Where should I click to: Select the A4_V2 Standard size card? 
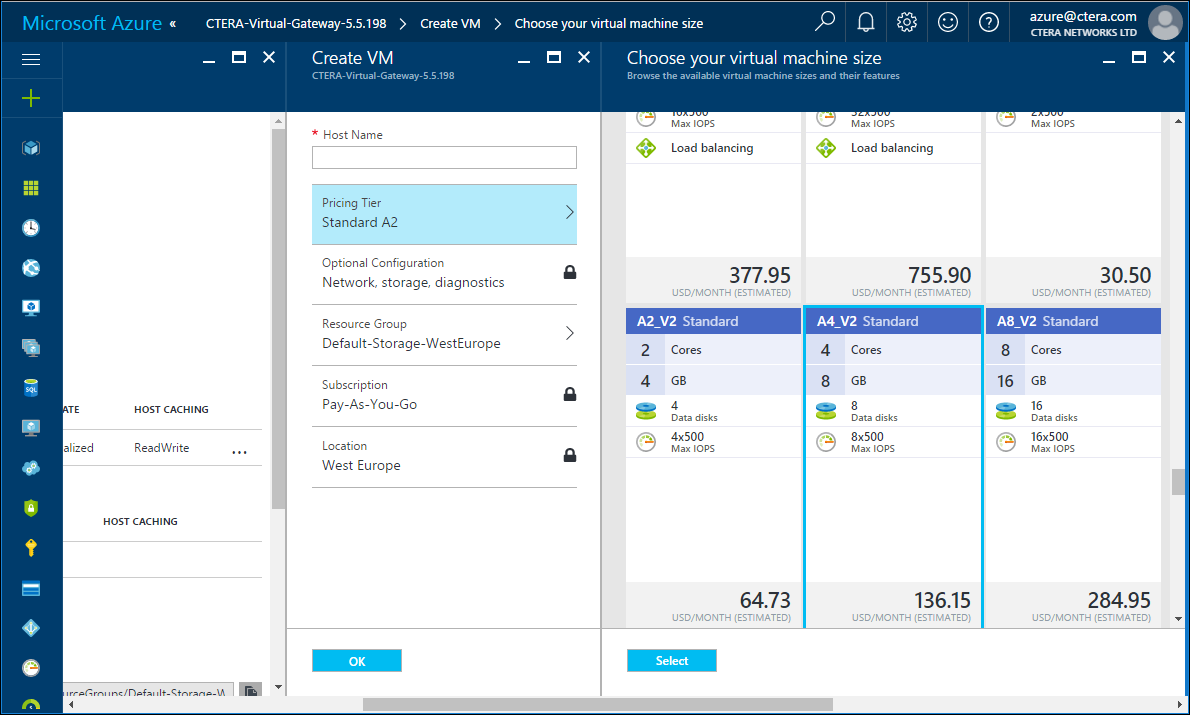(893, 468)
